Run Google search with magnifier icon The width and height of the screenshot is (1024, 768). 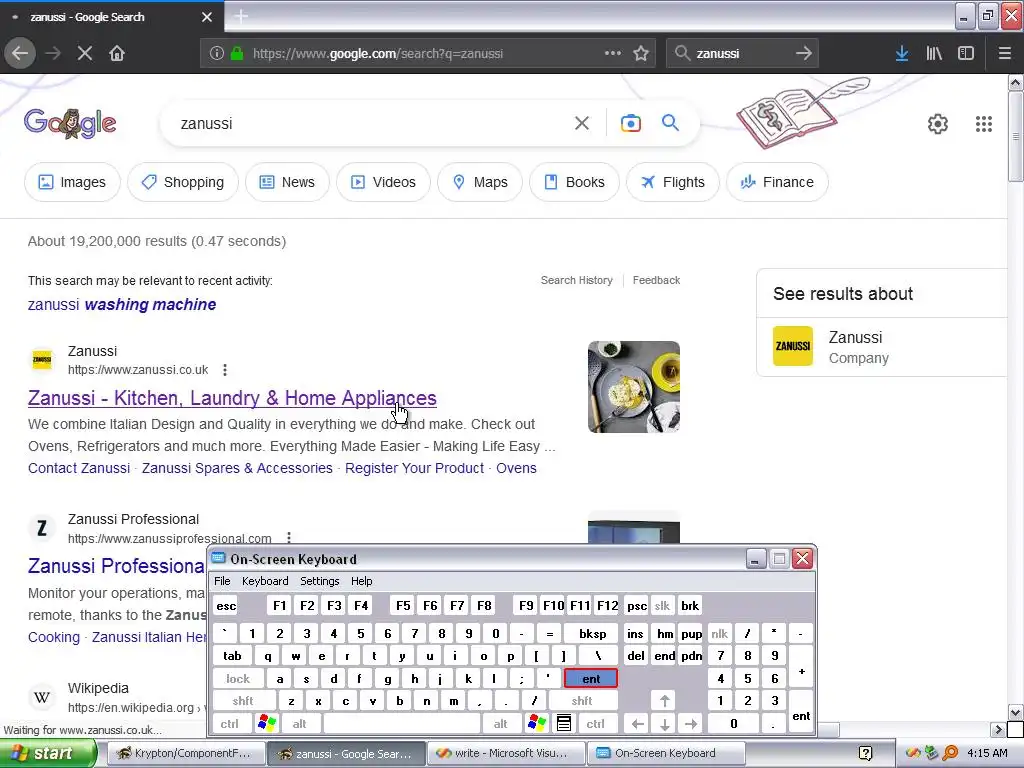670,122
